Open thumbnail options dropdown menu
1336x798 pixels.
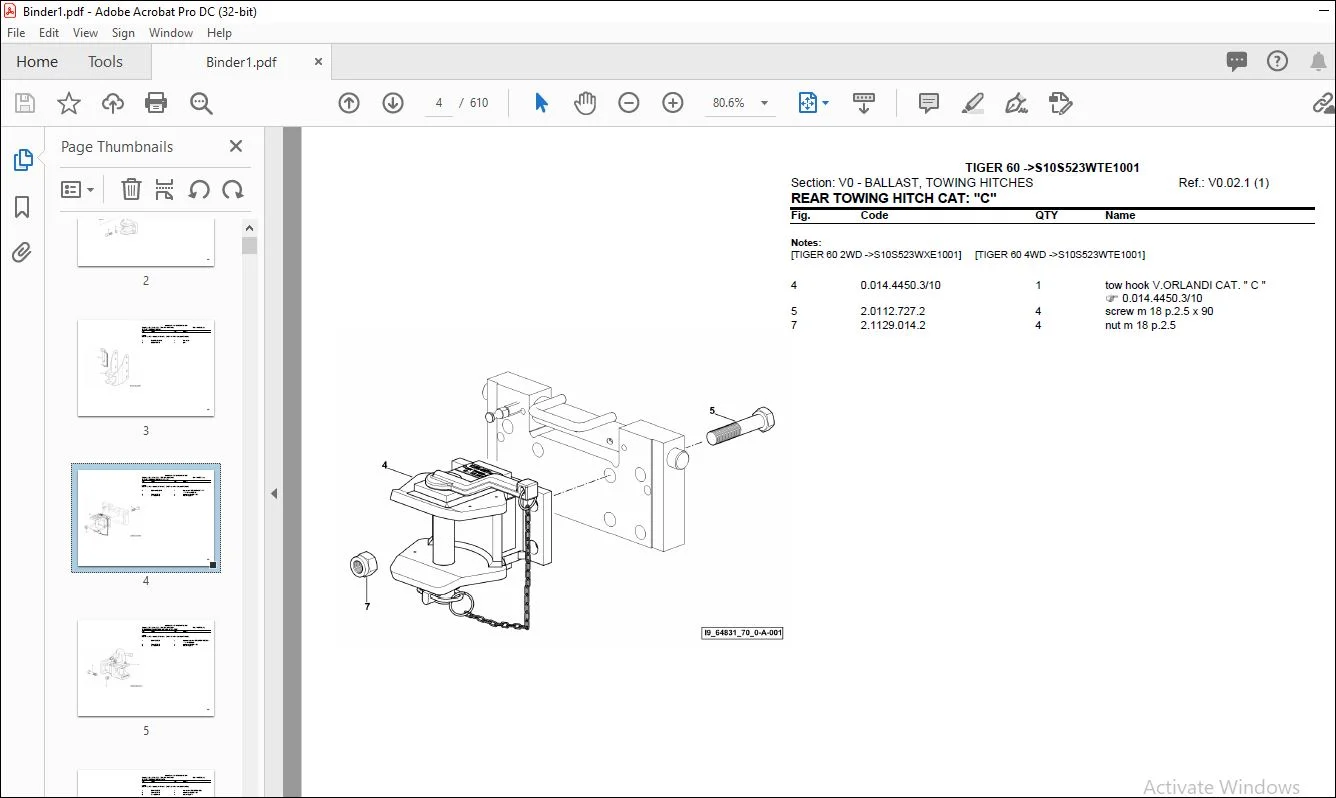point(77,189)
